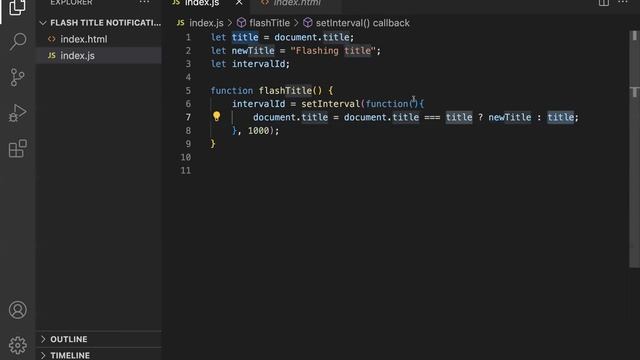Screen dimensions: 640x360
Task: Click the lightbulb code action icon
Action: pos(216,117)
